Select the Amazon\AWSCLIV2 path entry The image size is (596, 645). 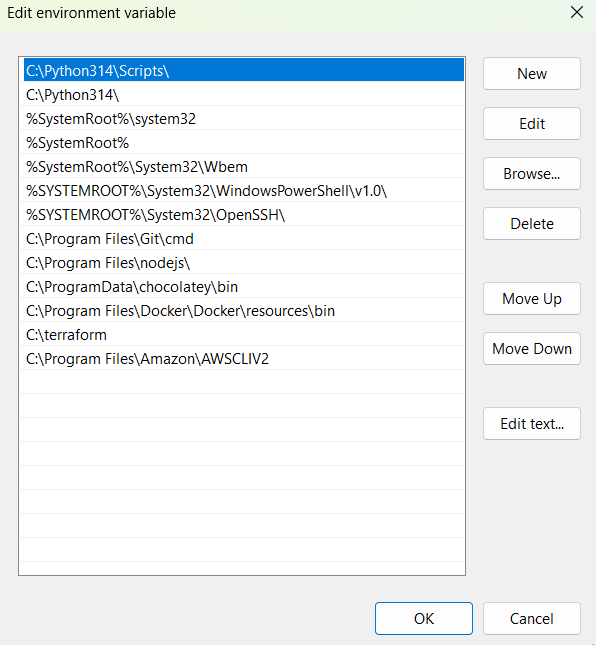coord(242,358)
